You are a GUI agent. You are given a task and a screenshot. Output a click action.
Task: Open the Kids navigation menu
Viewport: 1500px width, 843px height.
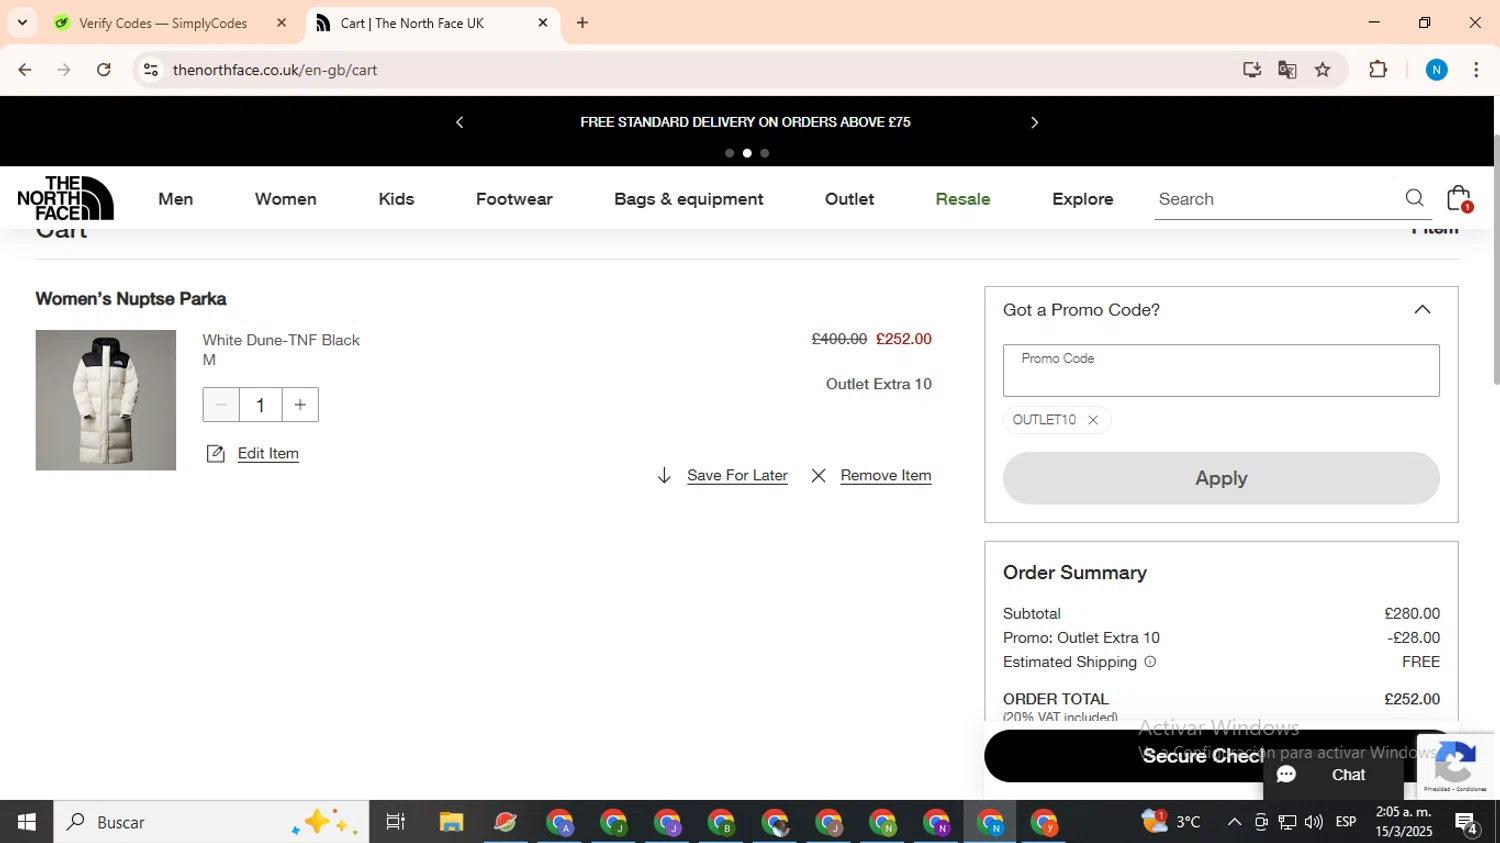tap(396, 199)
